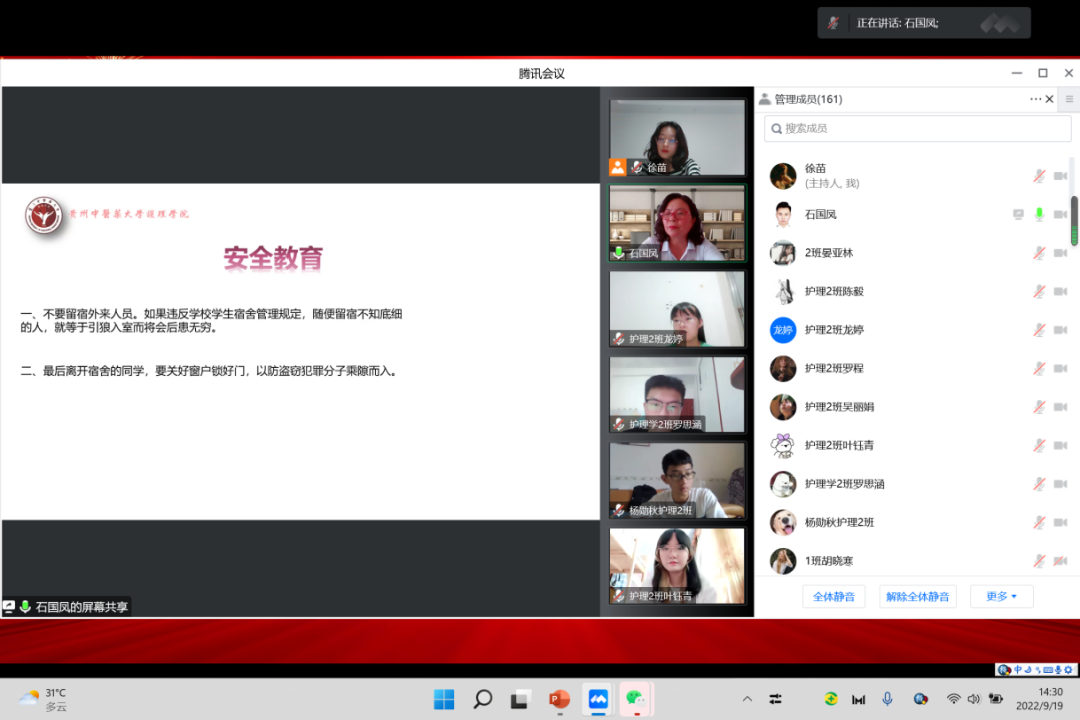Open WeChat from the taskbar

[635, 699]
